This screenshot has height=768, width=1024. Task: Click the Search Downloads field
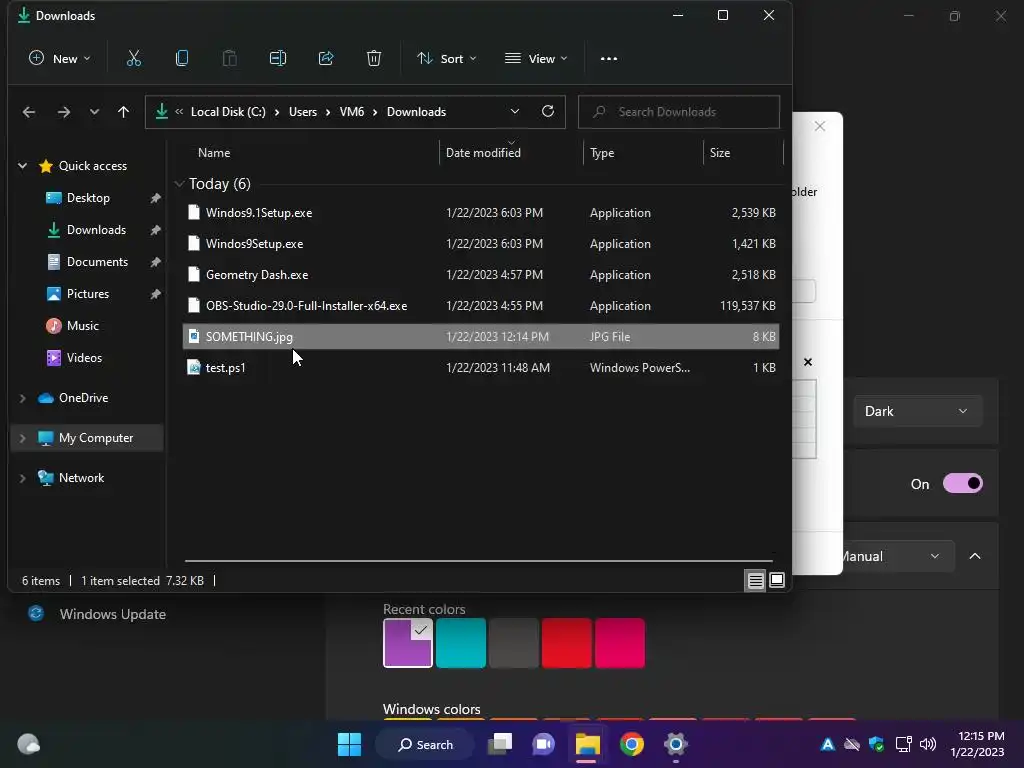pyautogui.click(x=679, y=112)
